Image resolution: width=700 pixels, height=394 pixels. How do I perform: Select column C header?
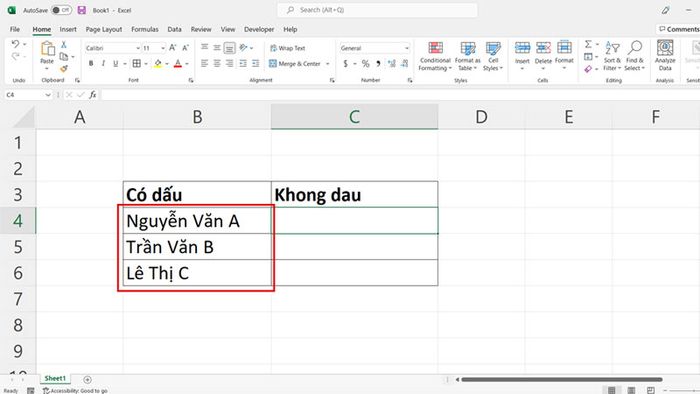(x=354, y=117)
